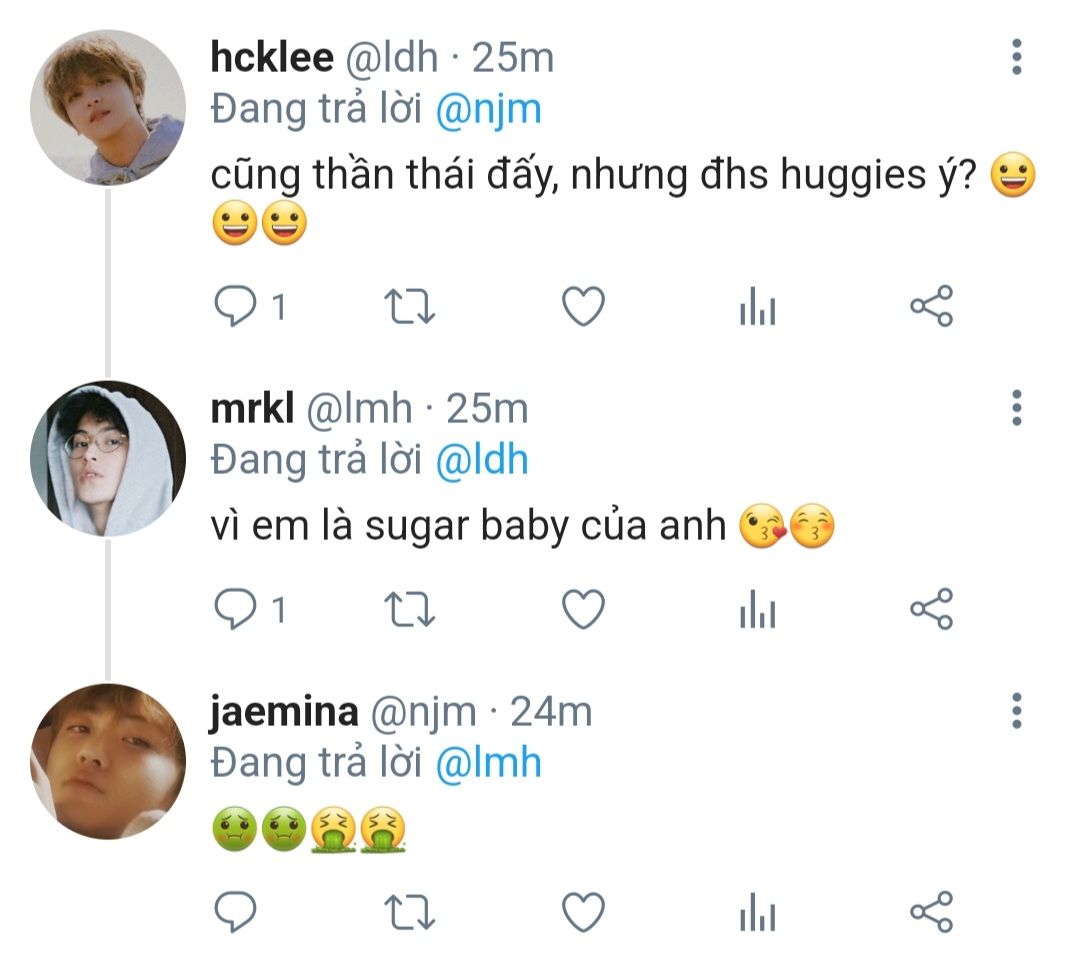Image resolution: width=1080 pixels, height=953 pixels.
Task: Like hcklee's tweet
Action: point(582,307)
